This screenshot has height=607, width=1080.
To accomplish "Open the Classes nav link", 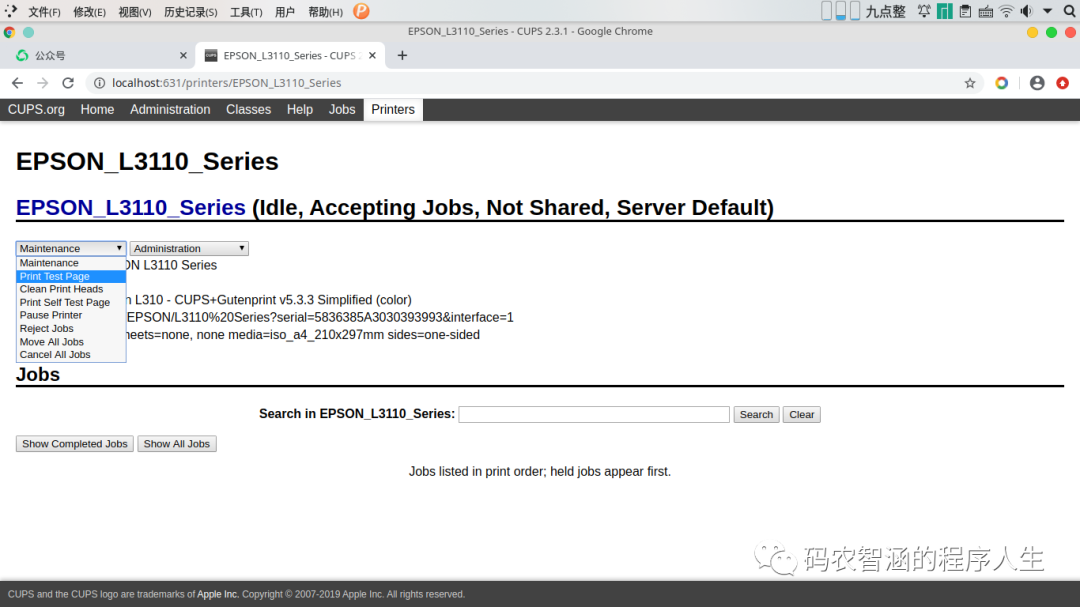I will coord(249,110).
